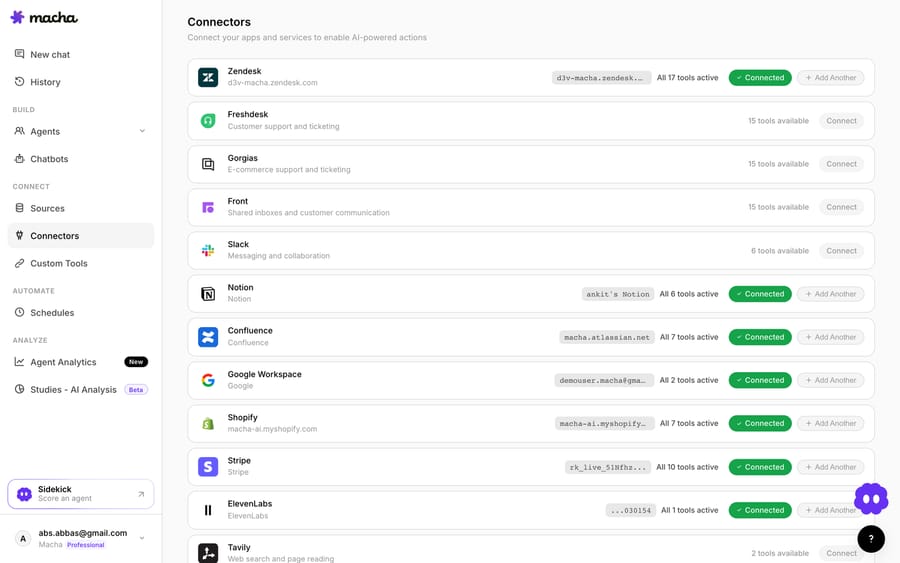Expand the account menu chevron
900x563 pixels.
pyautogui.click(x=142, y=538)
